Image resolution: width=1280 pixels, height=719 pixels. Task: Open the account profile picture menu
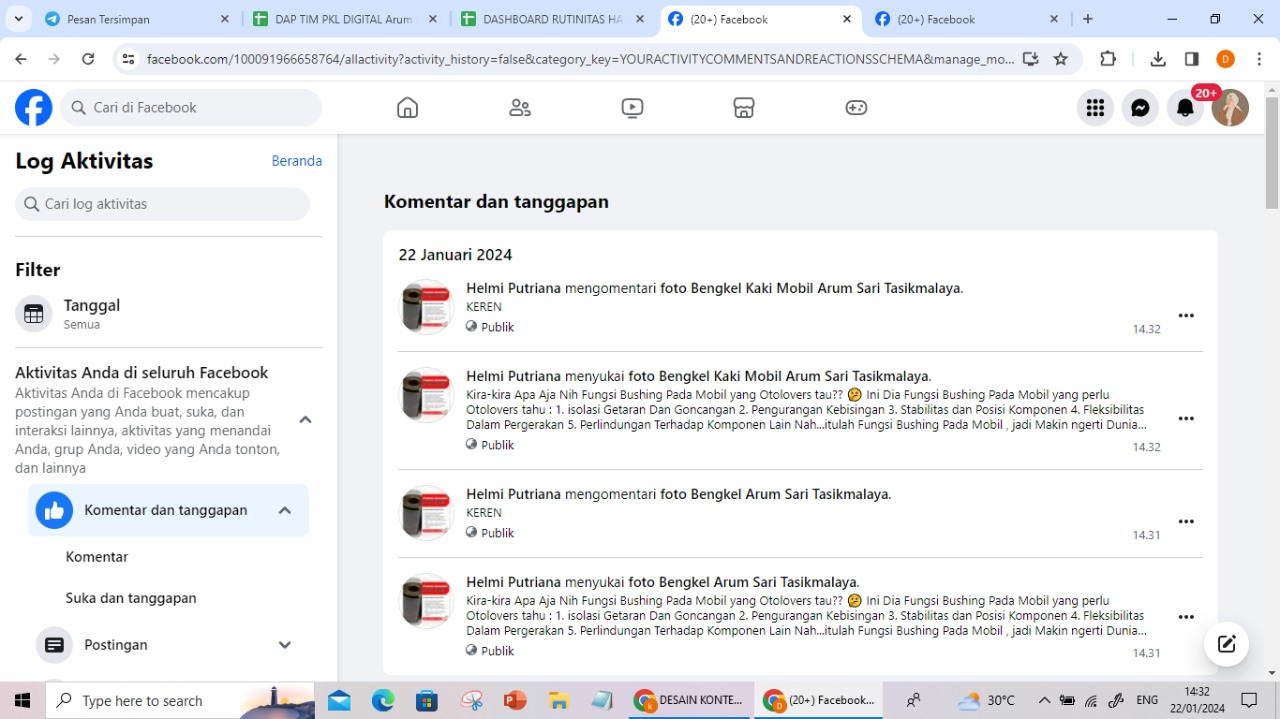[1230, 108]
